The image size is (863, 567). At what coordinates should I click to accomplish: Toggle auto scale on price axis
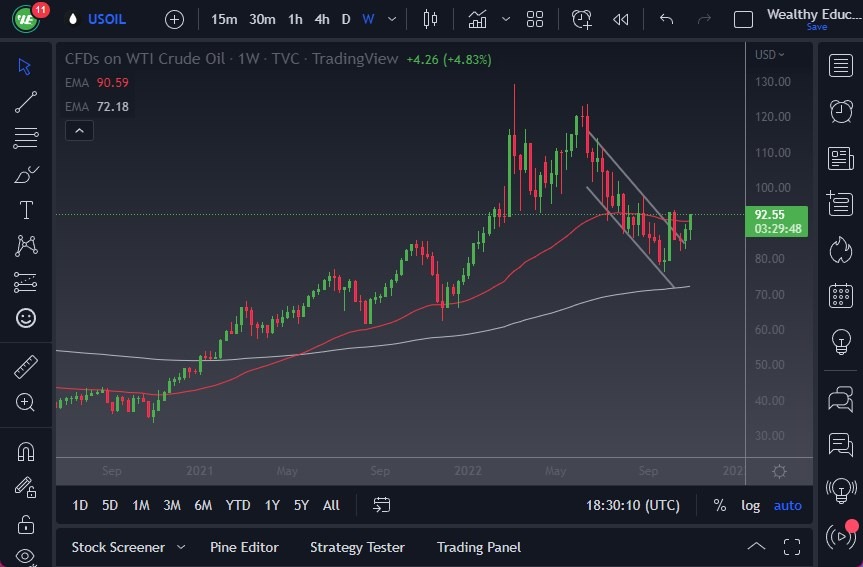(x=787, y=505)
